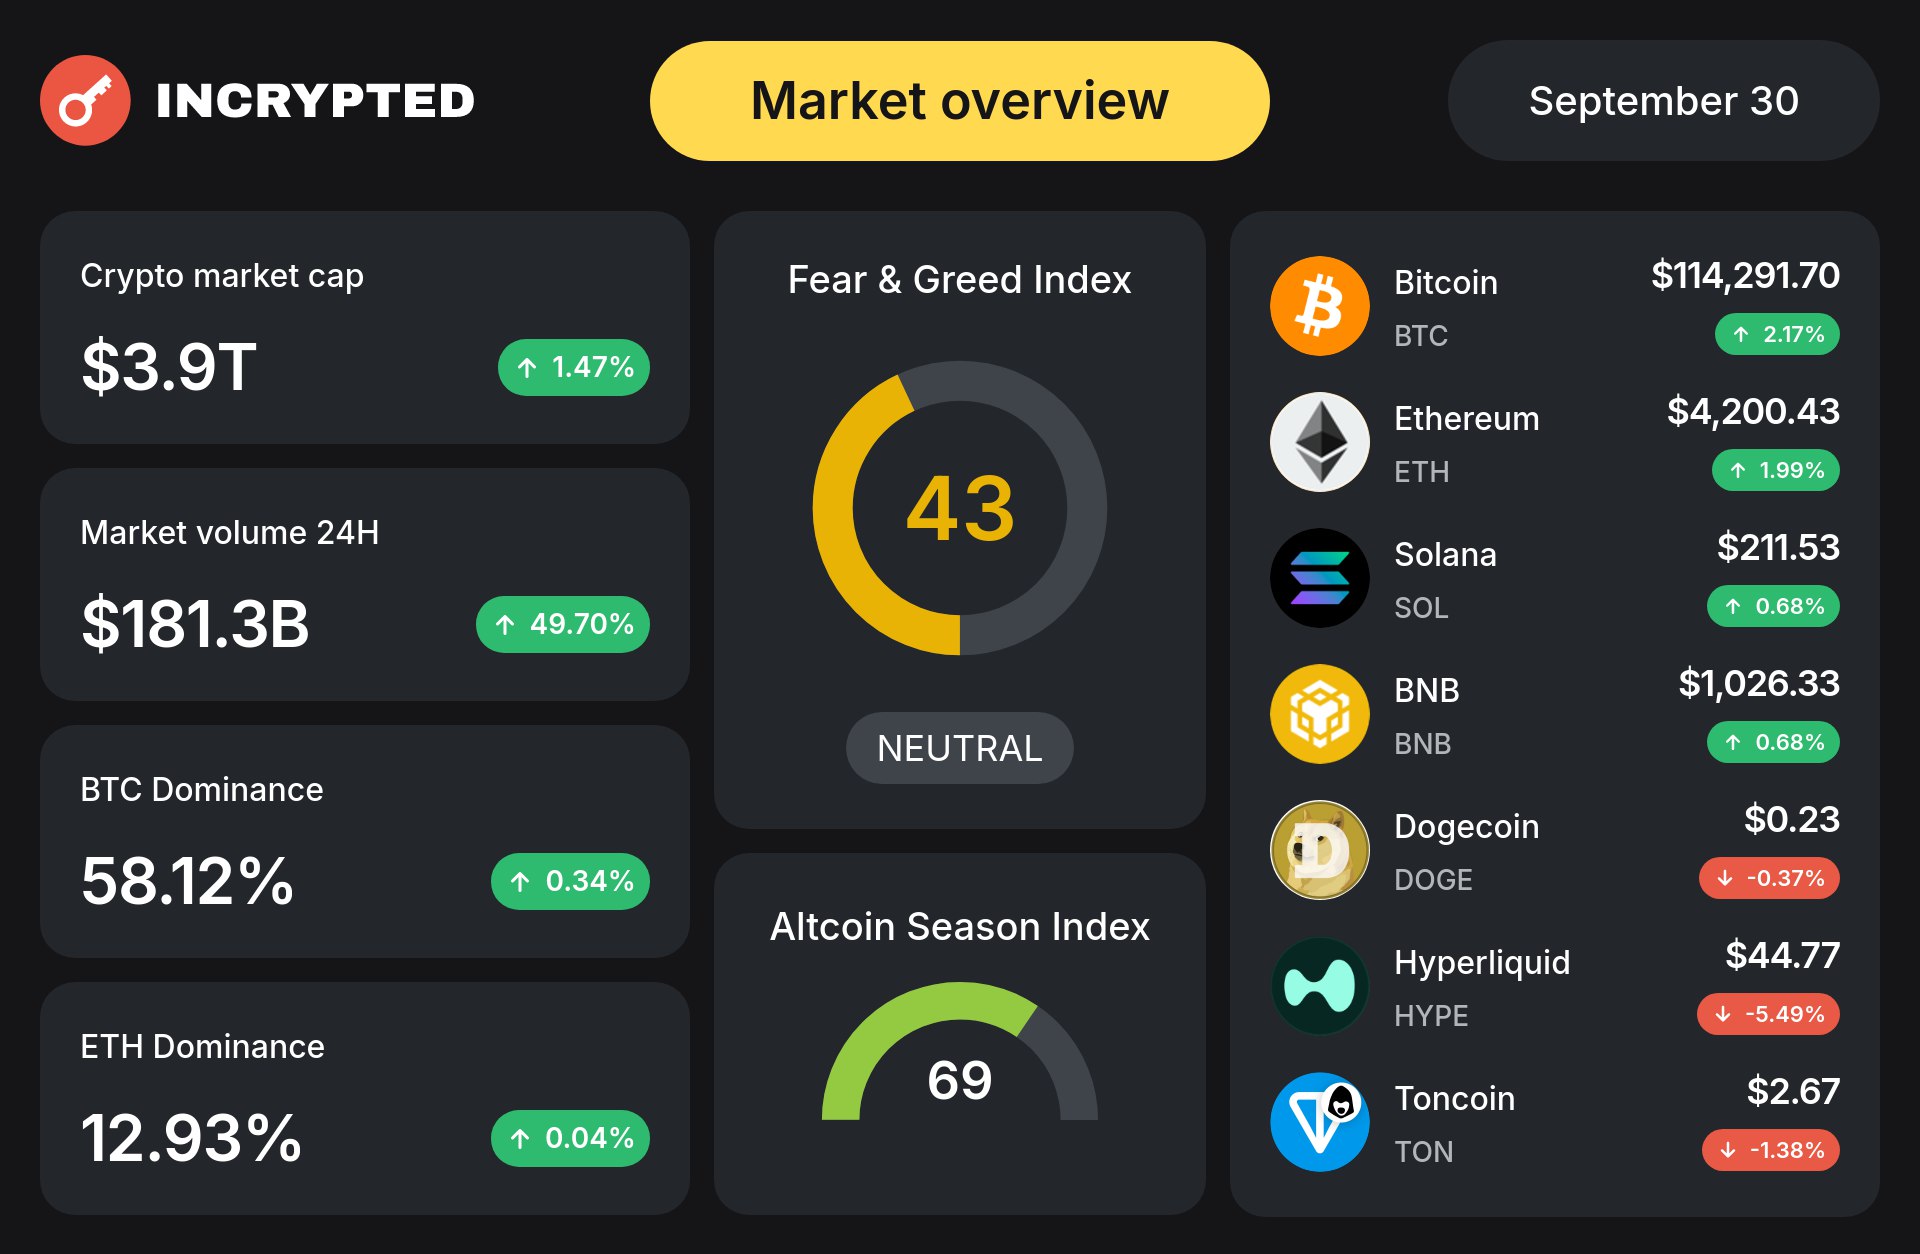Click the Market volume 49.70% change badge
This screenshot has height=1254, width=1920.
click(x=563, y=624)
